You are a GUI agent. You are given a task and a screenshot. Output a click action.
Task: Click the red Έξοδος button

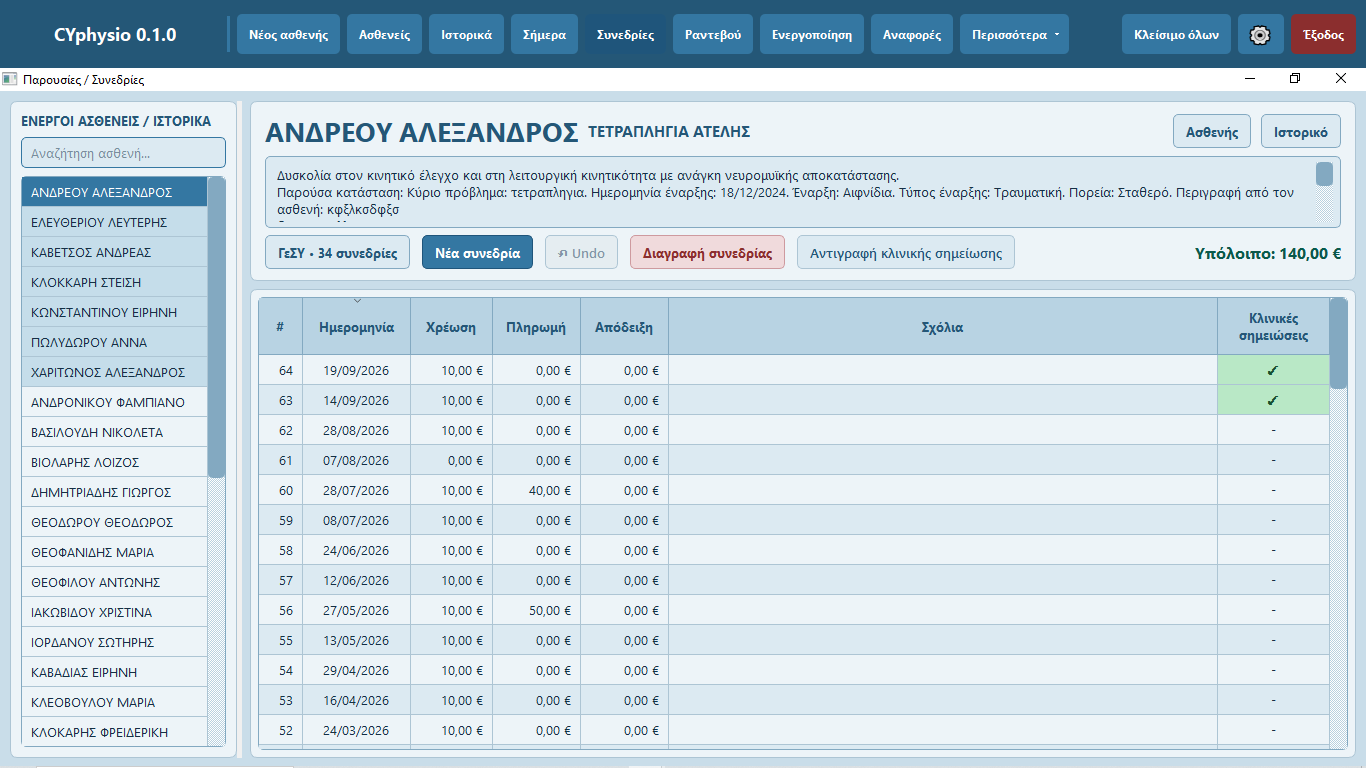[x=1323, y=34]
